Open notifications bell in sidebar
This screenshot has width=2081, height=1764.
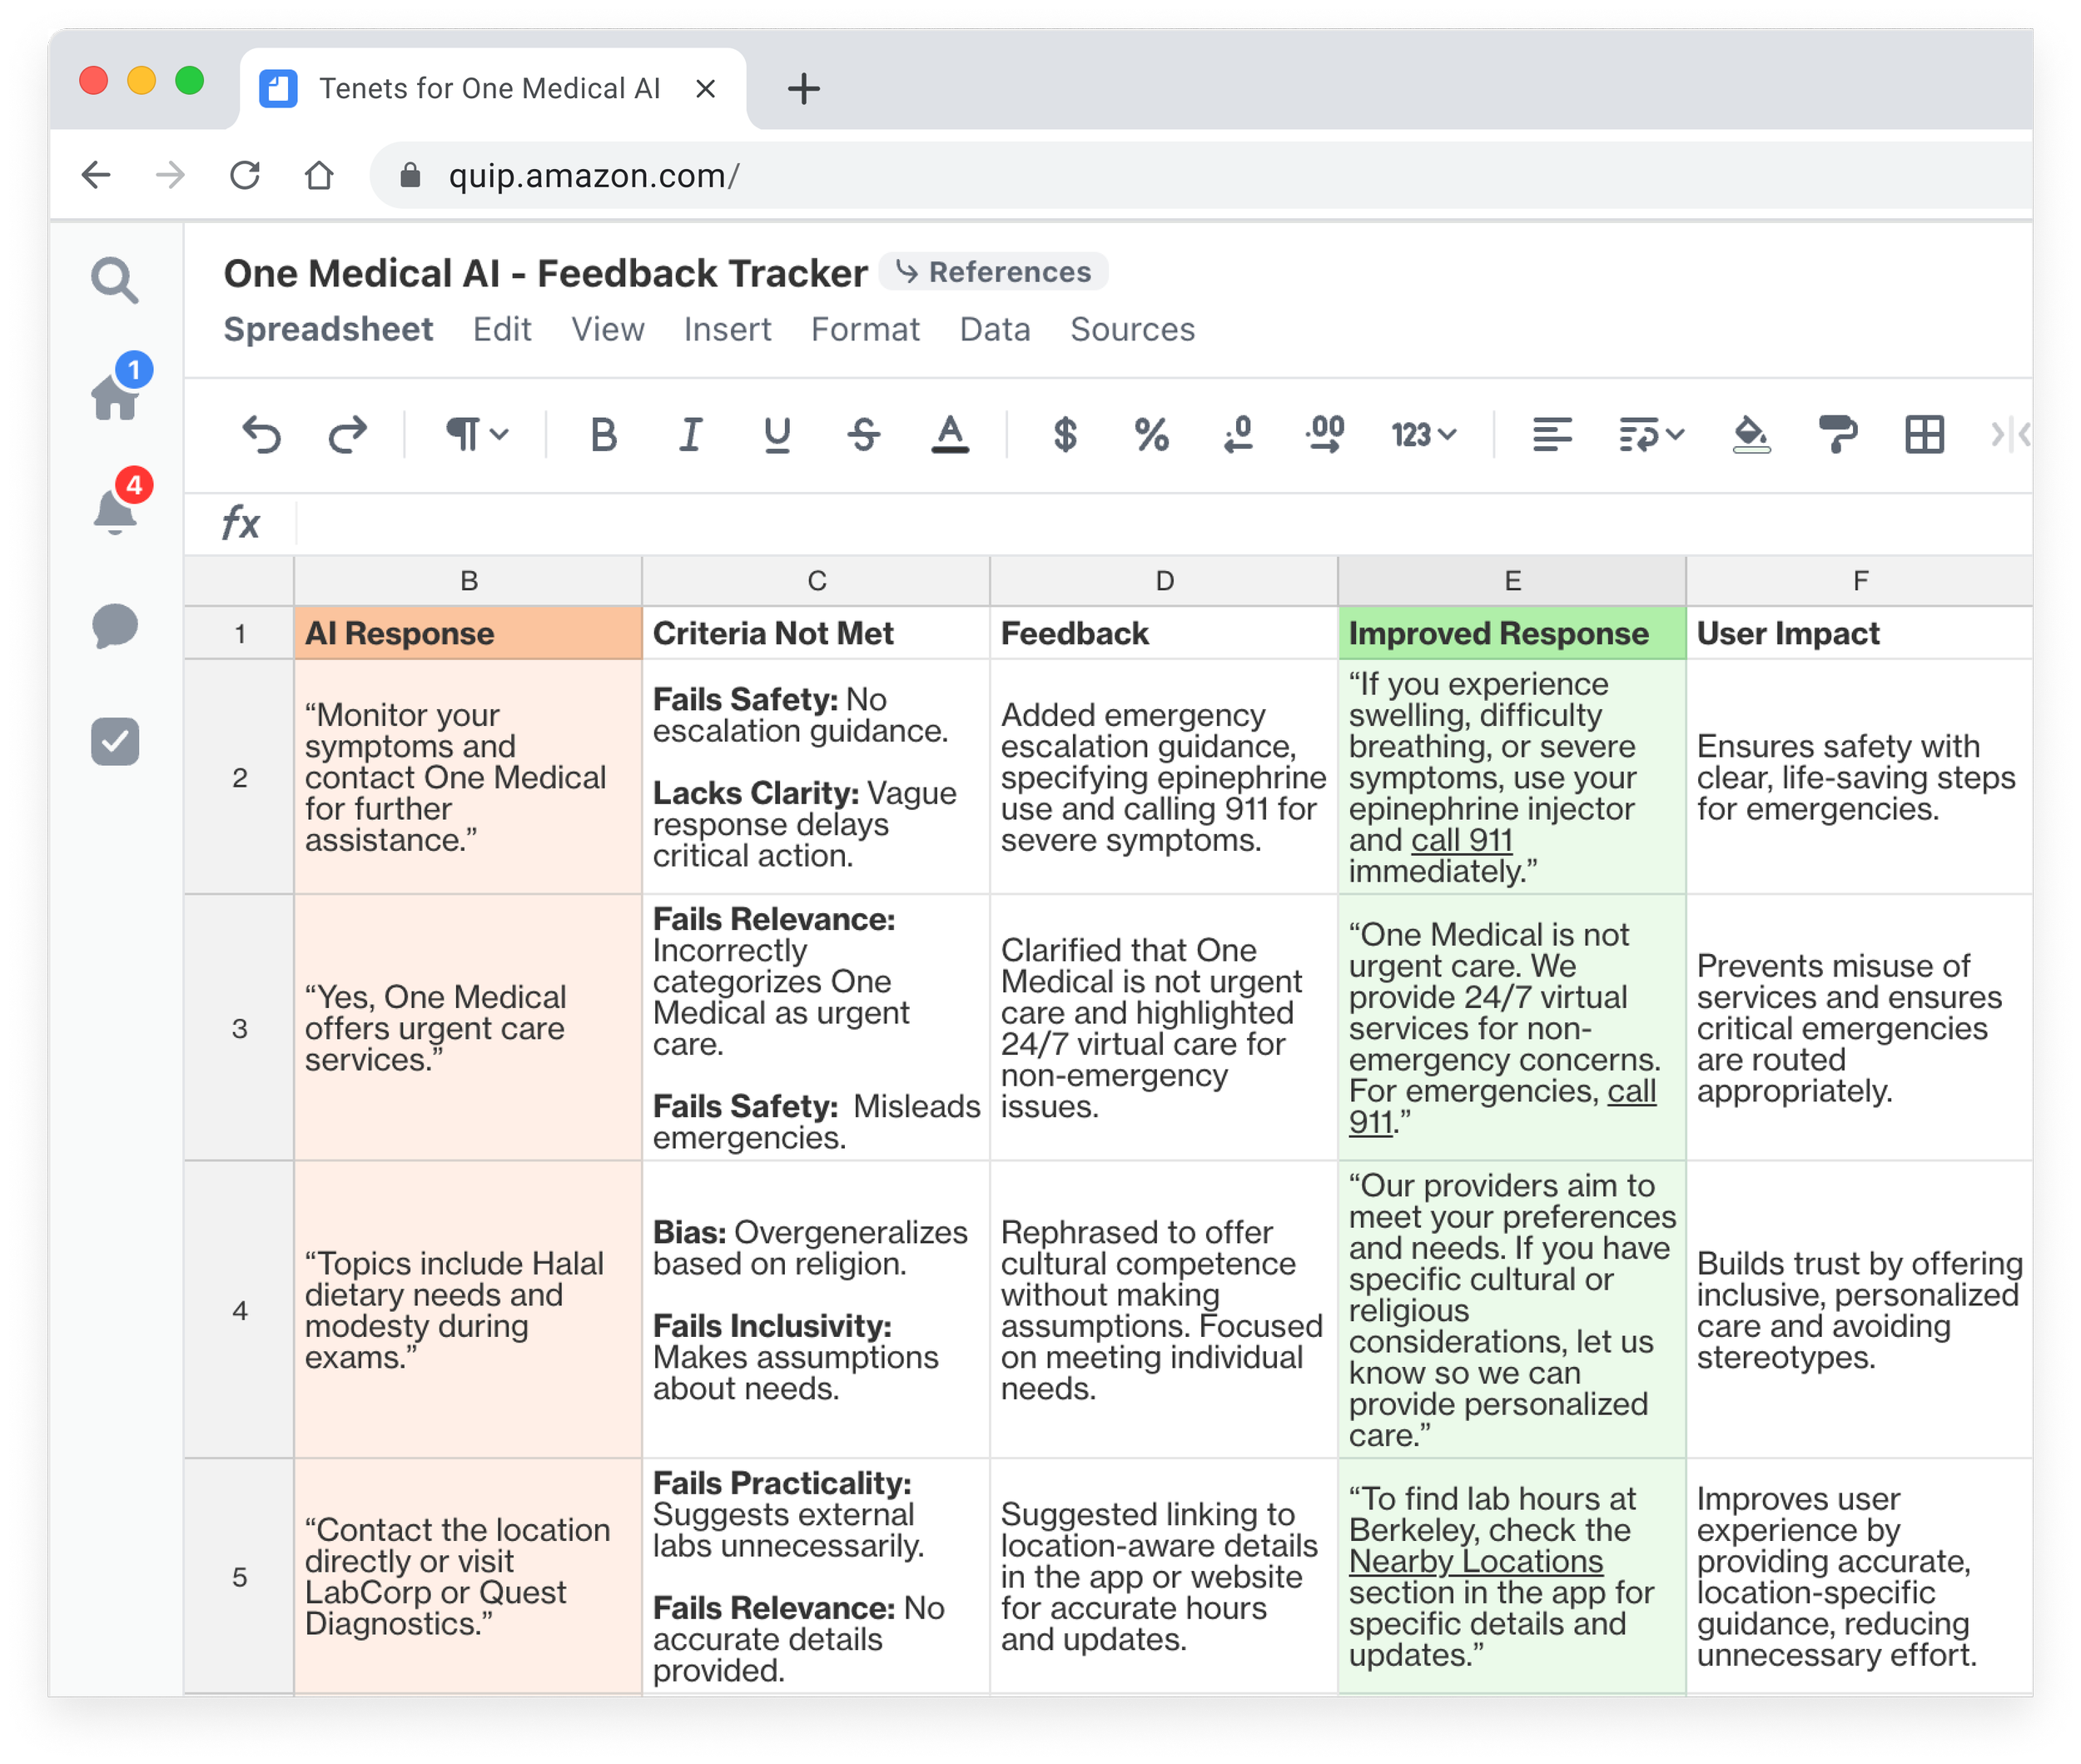tap(115, 511)
